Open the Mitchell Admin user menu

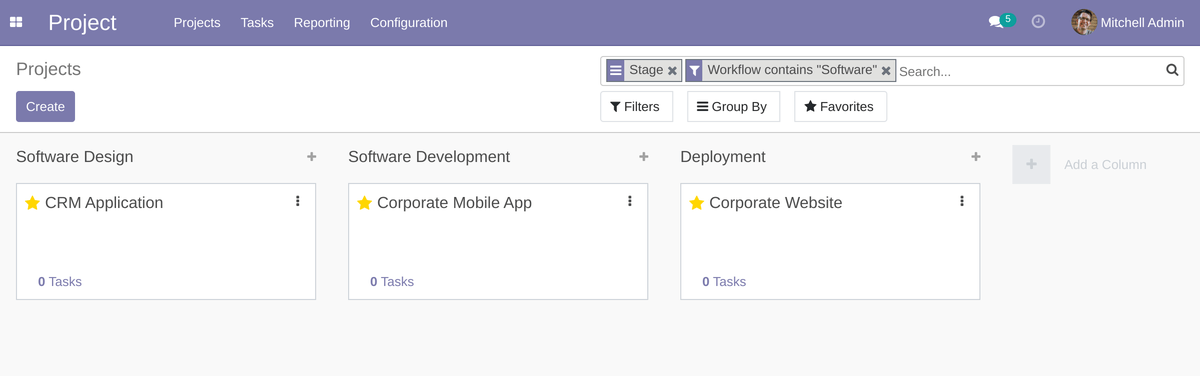pos(1128,22)
